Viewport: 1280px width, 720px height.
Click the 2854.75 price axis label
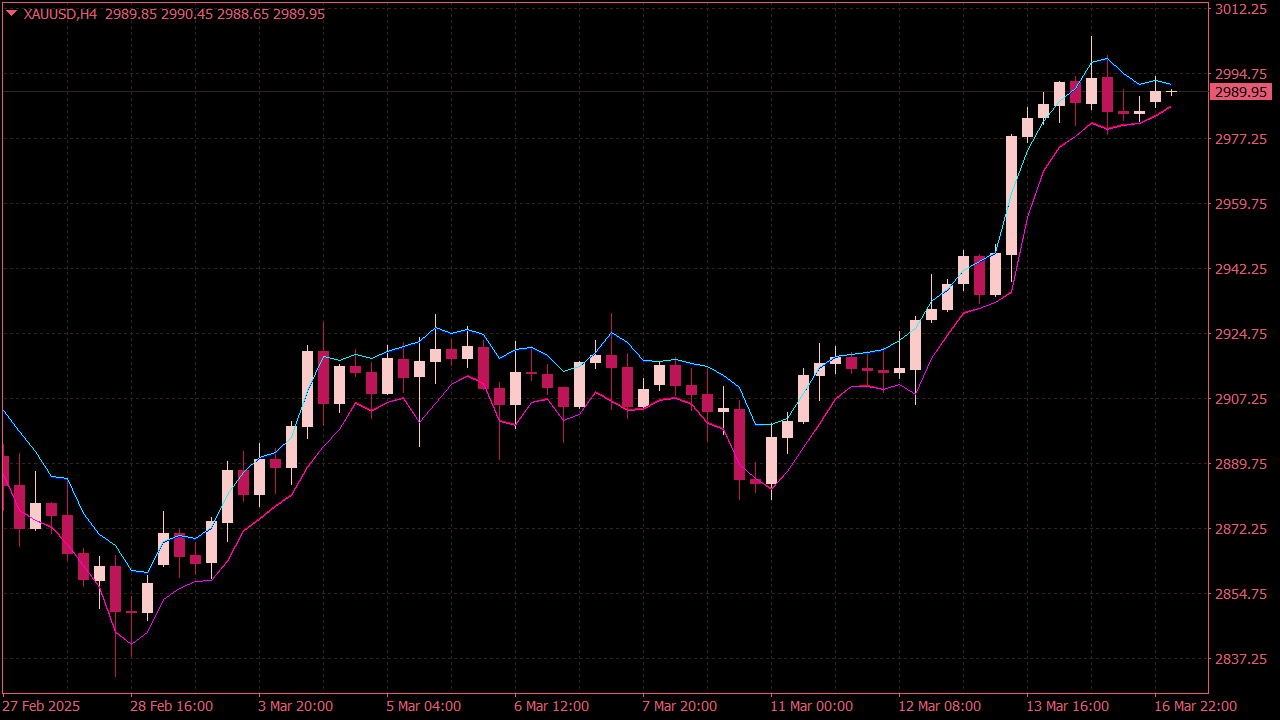(1241, 594)
